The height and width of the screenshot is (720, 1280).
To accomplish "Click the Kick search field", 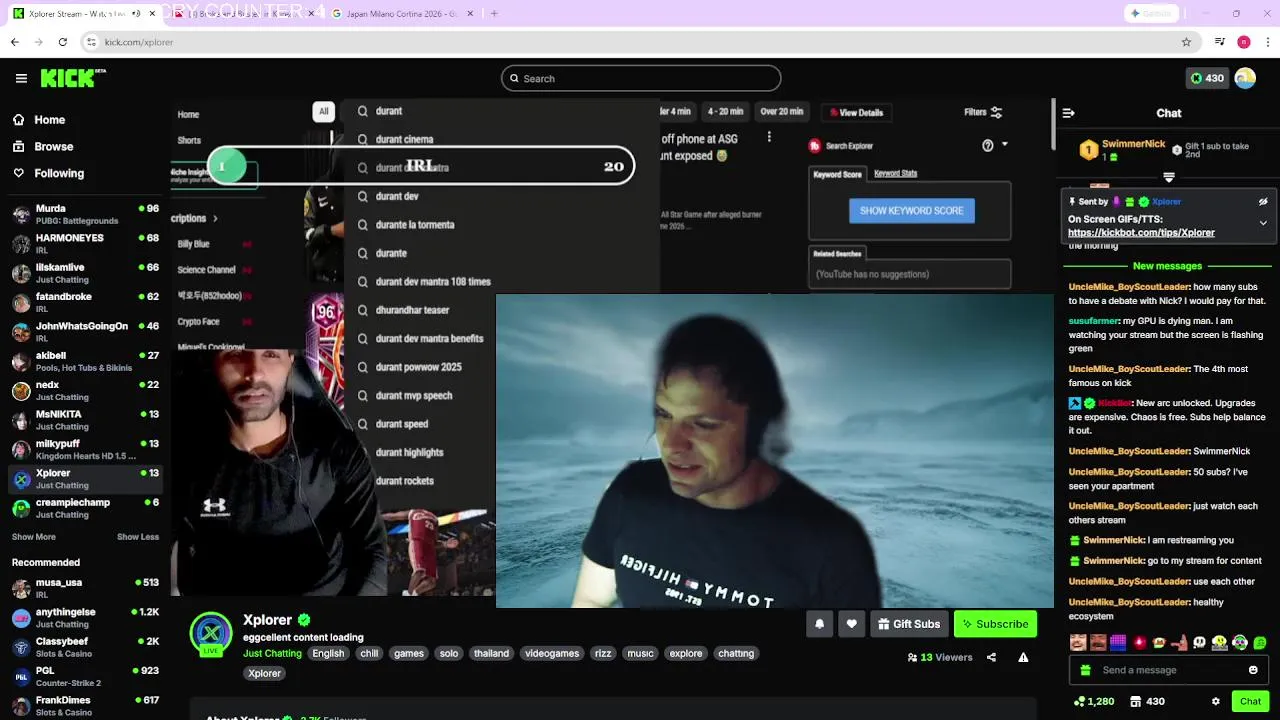I will (641, 78).
